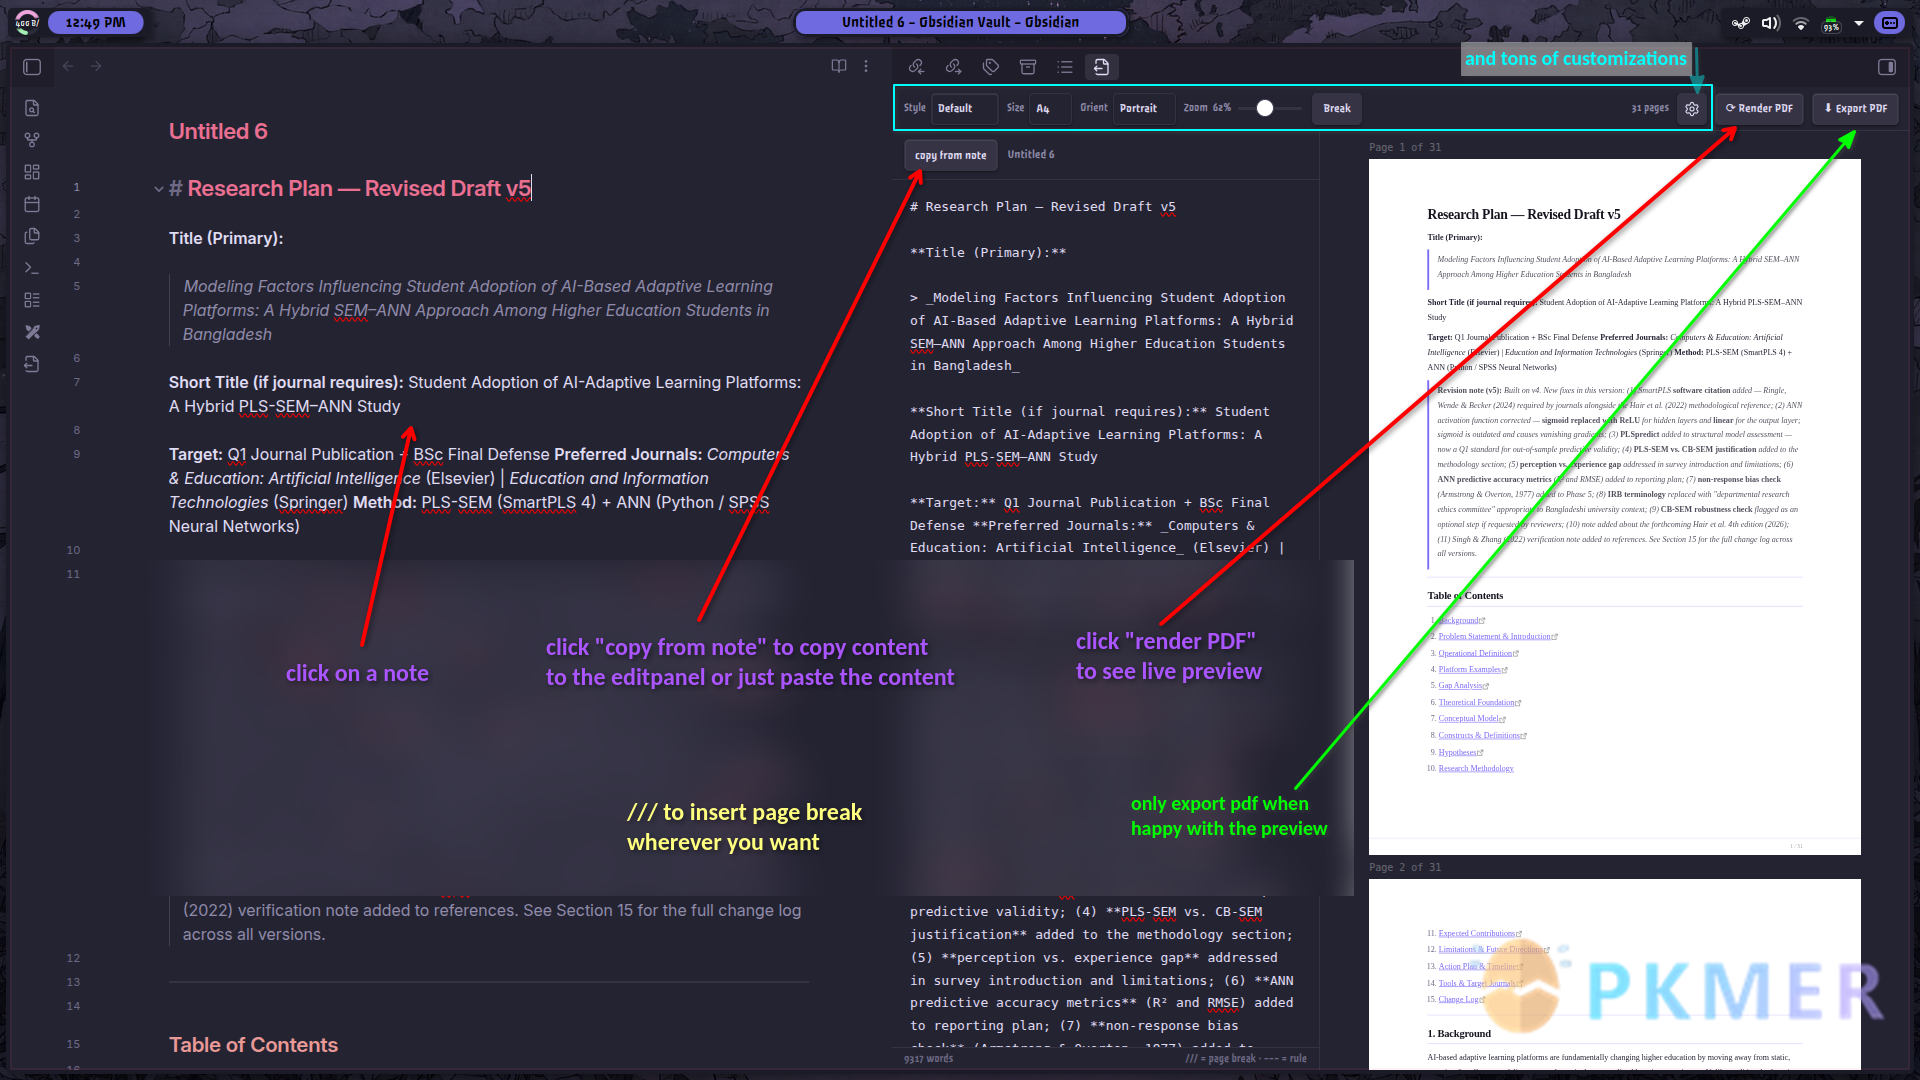Open Constructs & Definitions contents link

click(1481, 735)
